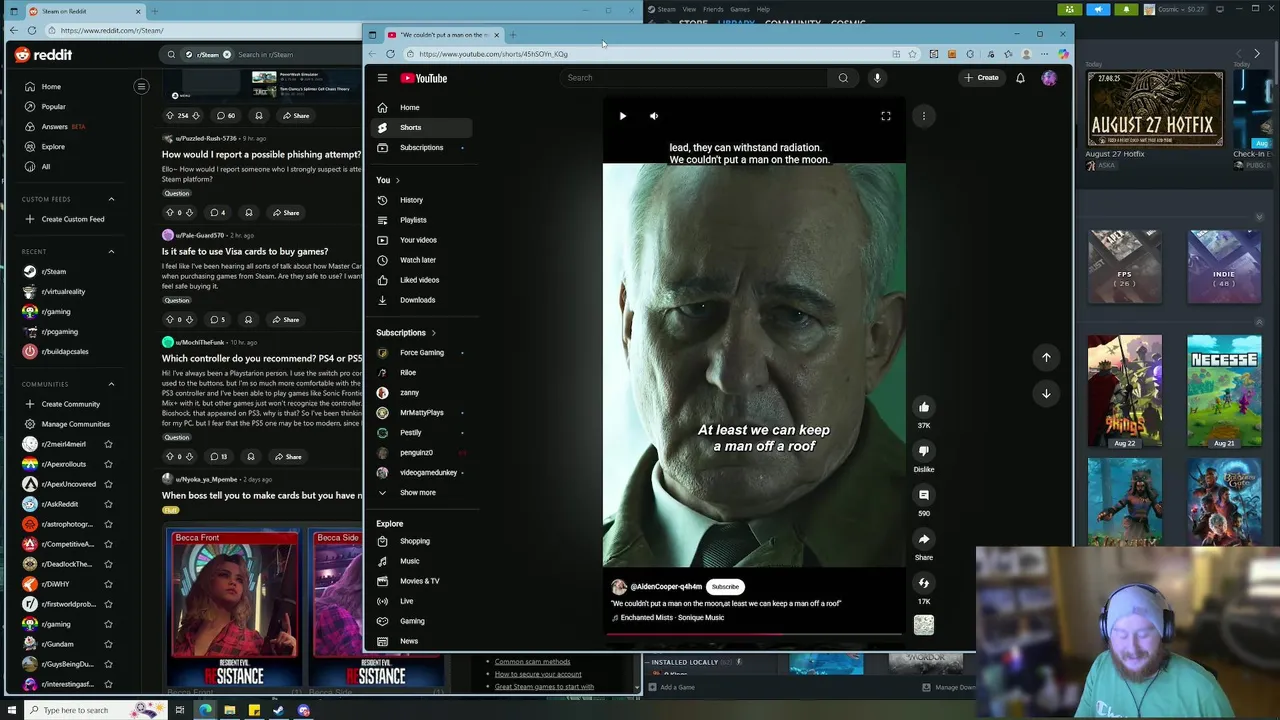Screen dimensions: 1280x720
Task: Favorite r/Gundam with star toggle
Action: click(108, 644)
